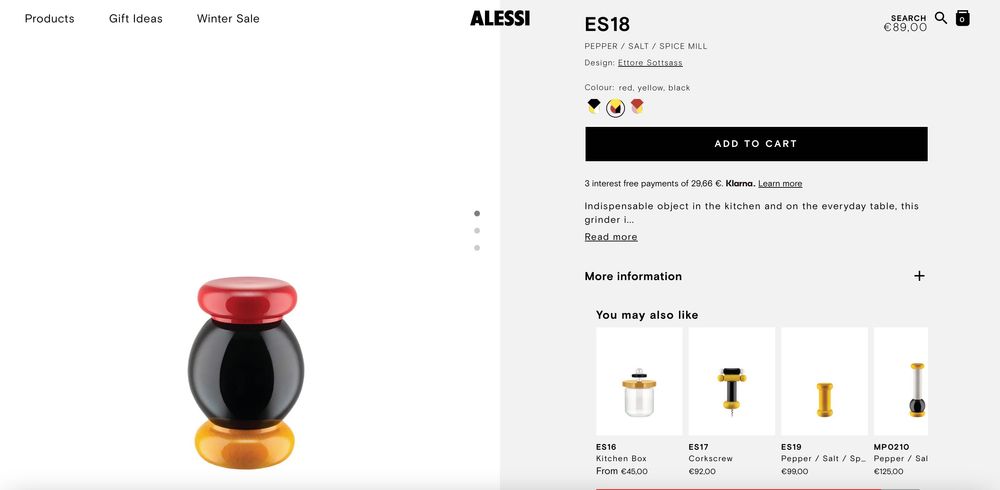Expand description with Read more
This screenshot has height=490, width=1000.
(x=611, y=237)
